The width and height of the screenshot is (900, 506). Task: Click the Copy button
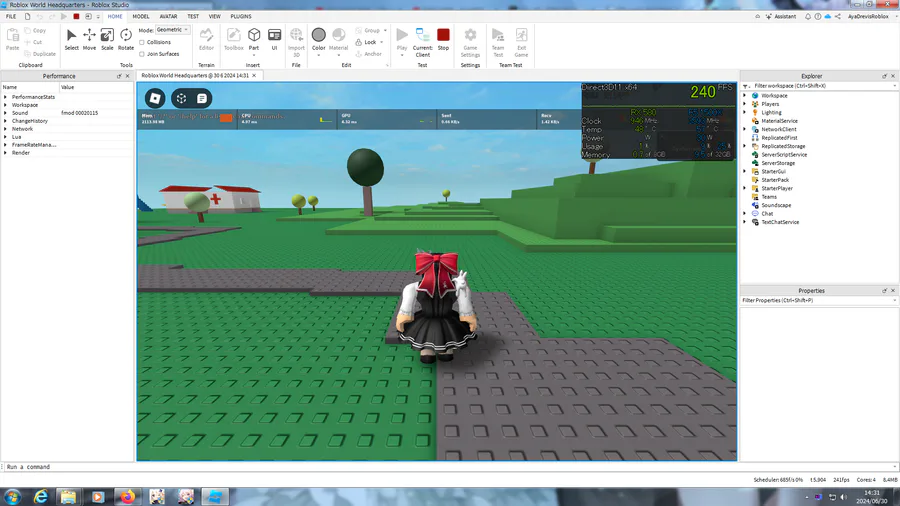click(35, 30)
